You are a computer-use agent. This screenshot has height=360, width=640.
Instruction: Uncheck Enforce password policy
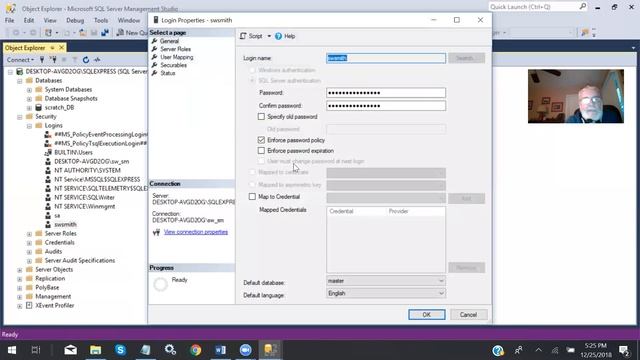[x=261, y=140]
